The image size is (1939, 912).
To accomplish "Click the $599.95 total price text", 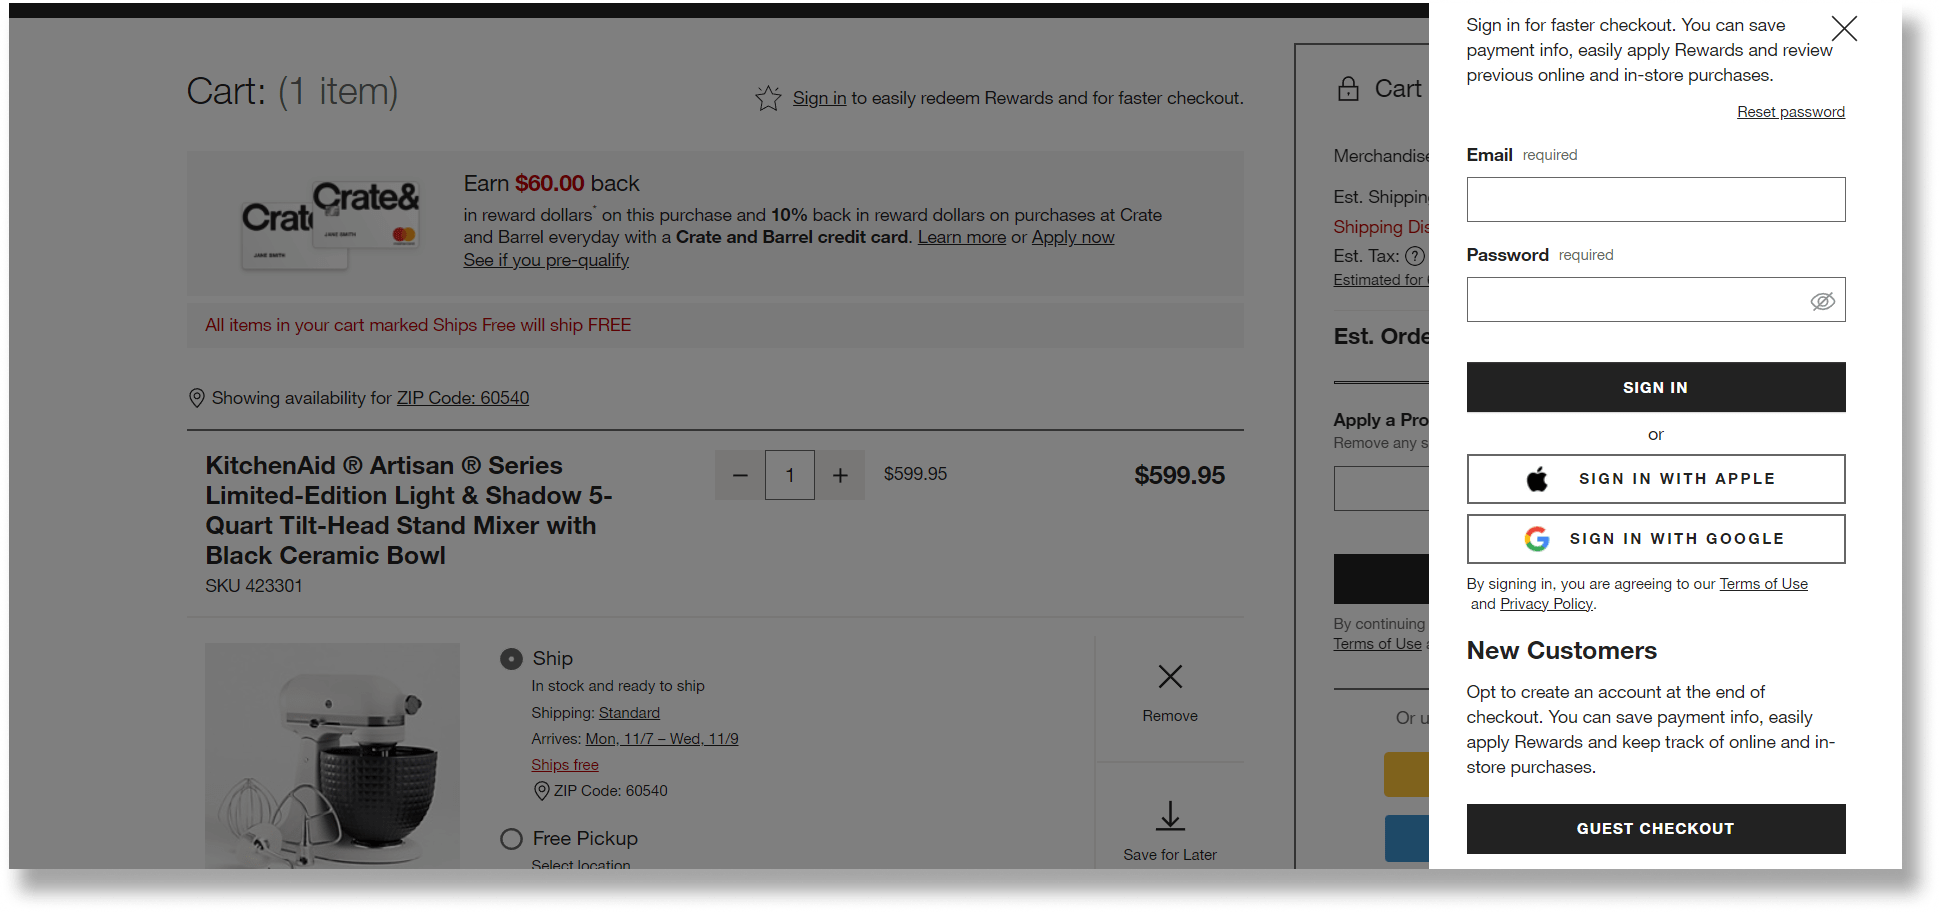I will click(1179, 475).
